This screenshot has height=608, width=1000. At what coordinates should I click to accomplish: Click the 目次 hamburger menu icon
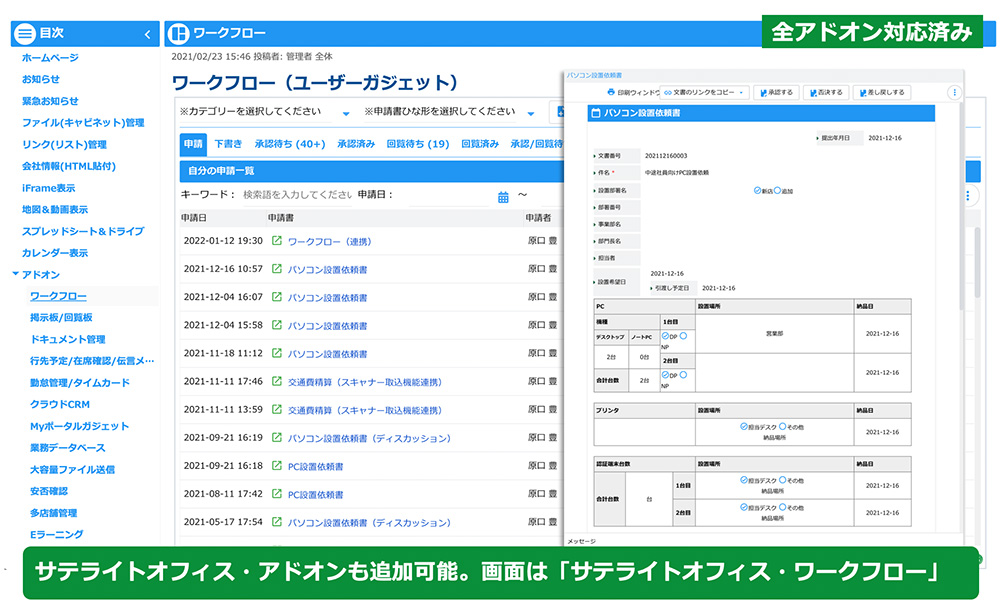(25, 33)
